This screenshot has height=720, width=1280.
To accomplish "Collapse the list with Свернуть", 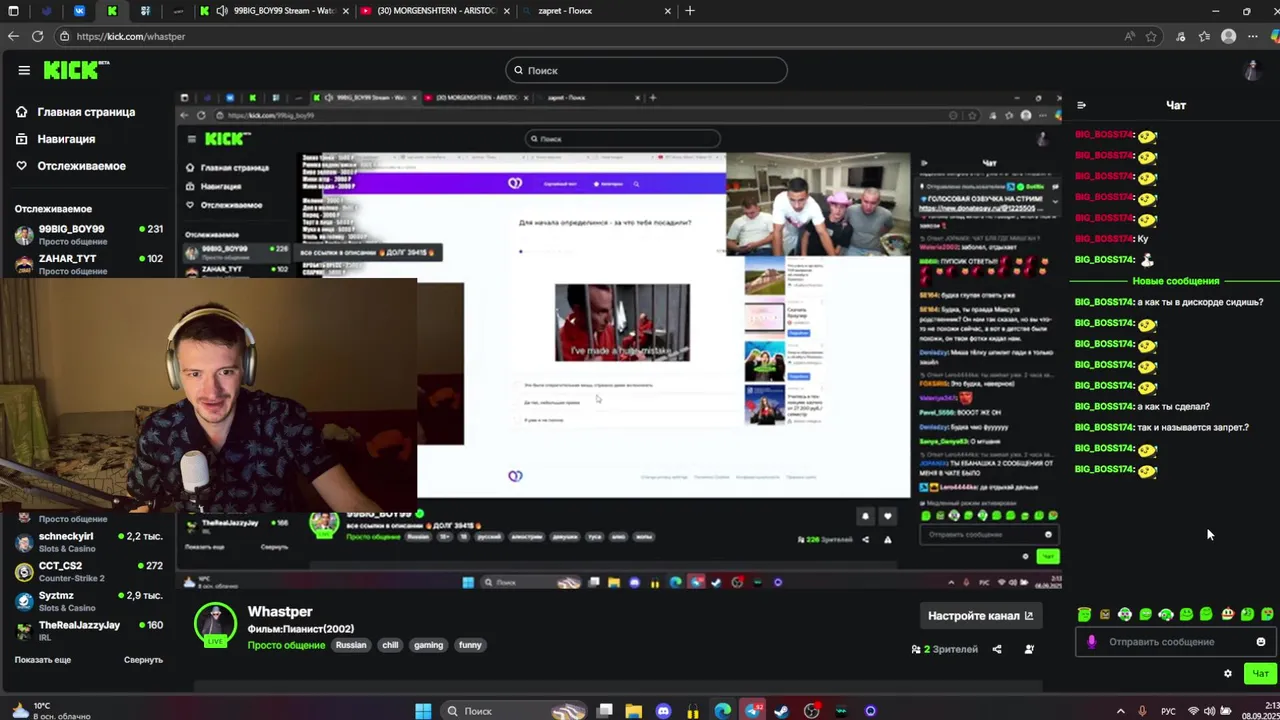I will point(143,660).
